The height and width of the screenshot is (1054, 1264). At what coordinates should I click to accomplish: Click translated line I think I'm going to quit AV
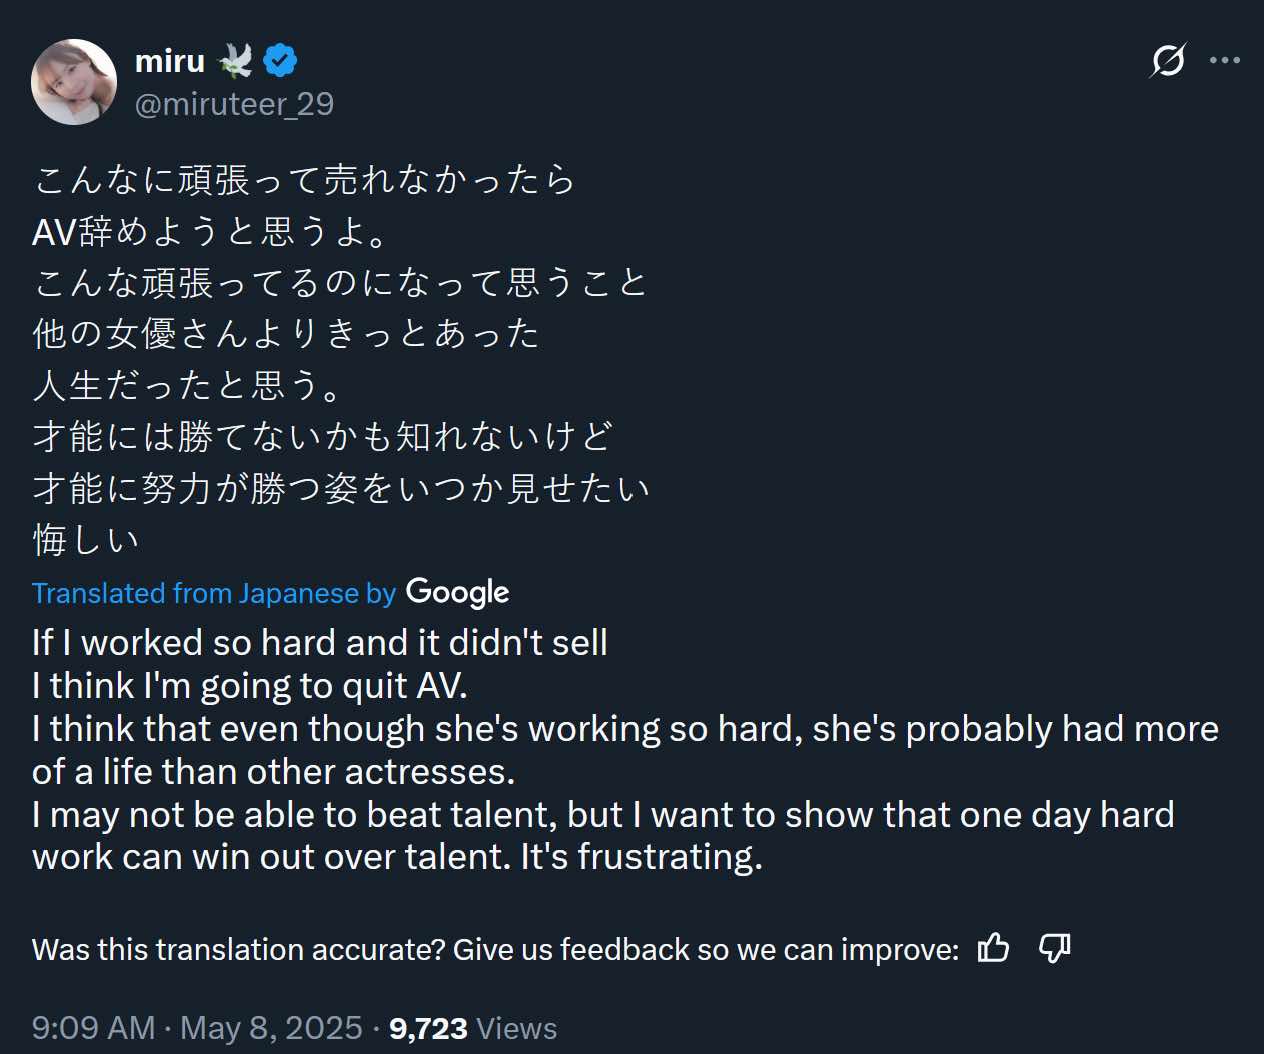pos(249,686)
